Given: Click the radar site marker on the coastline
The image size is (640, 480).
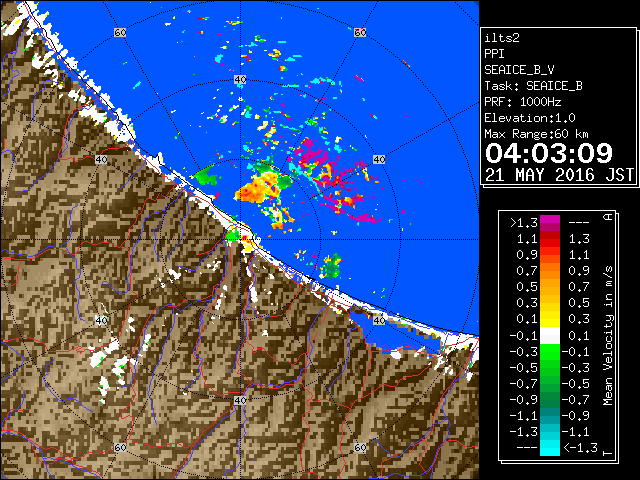Looking at the screenshot, I should coord(244,238).
